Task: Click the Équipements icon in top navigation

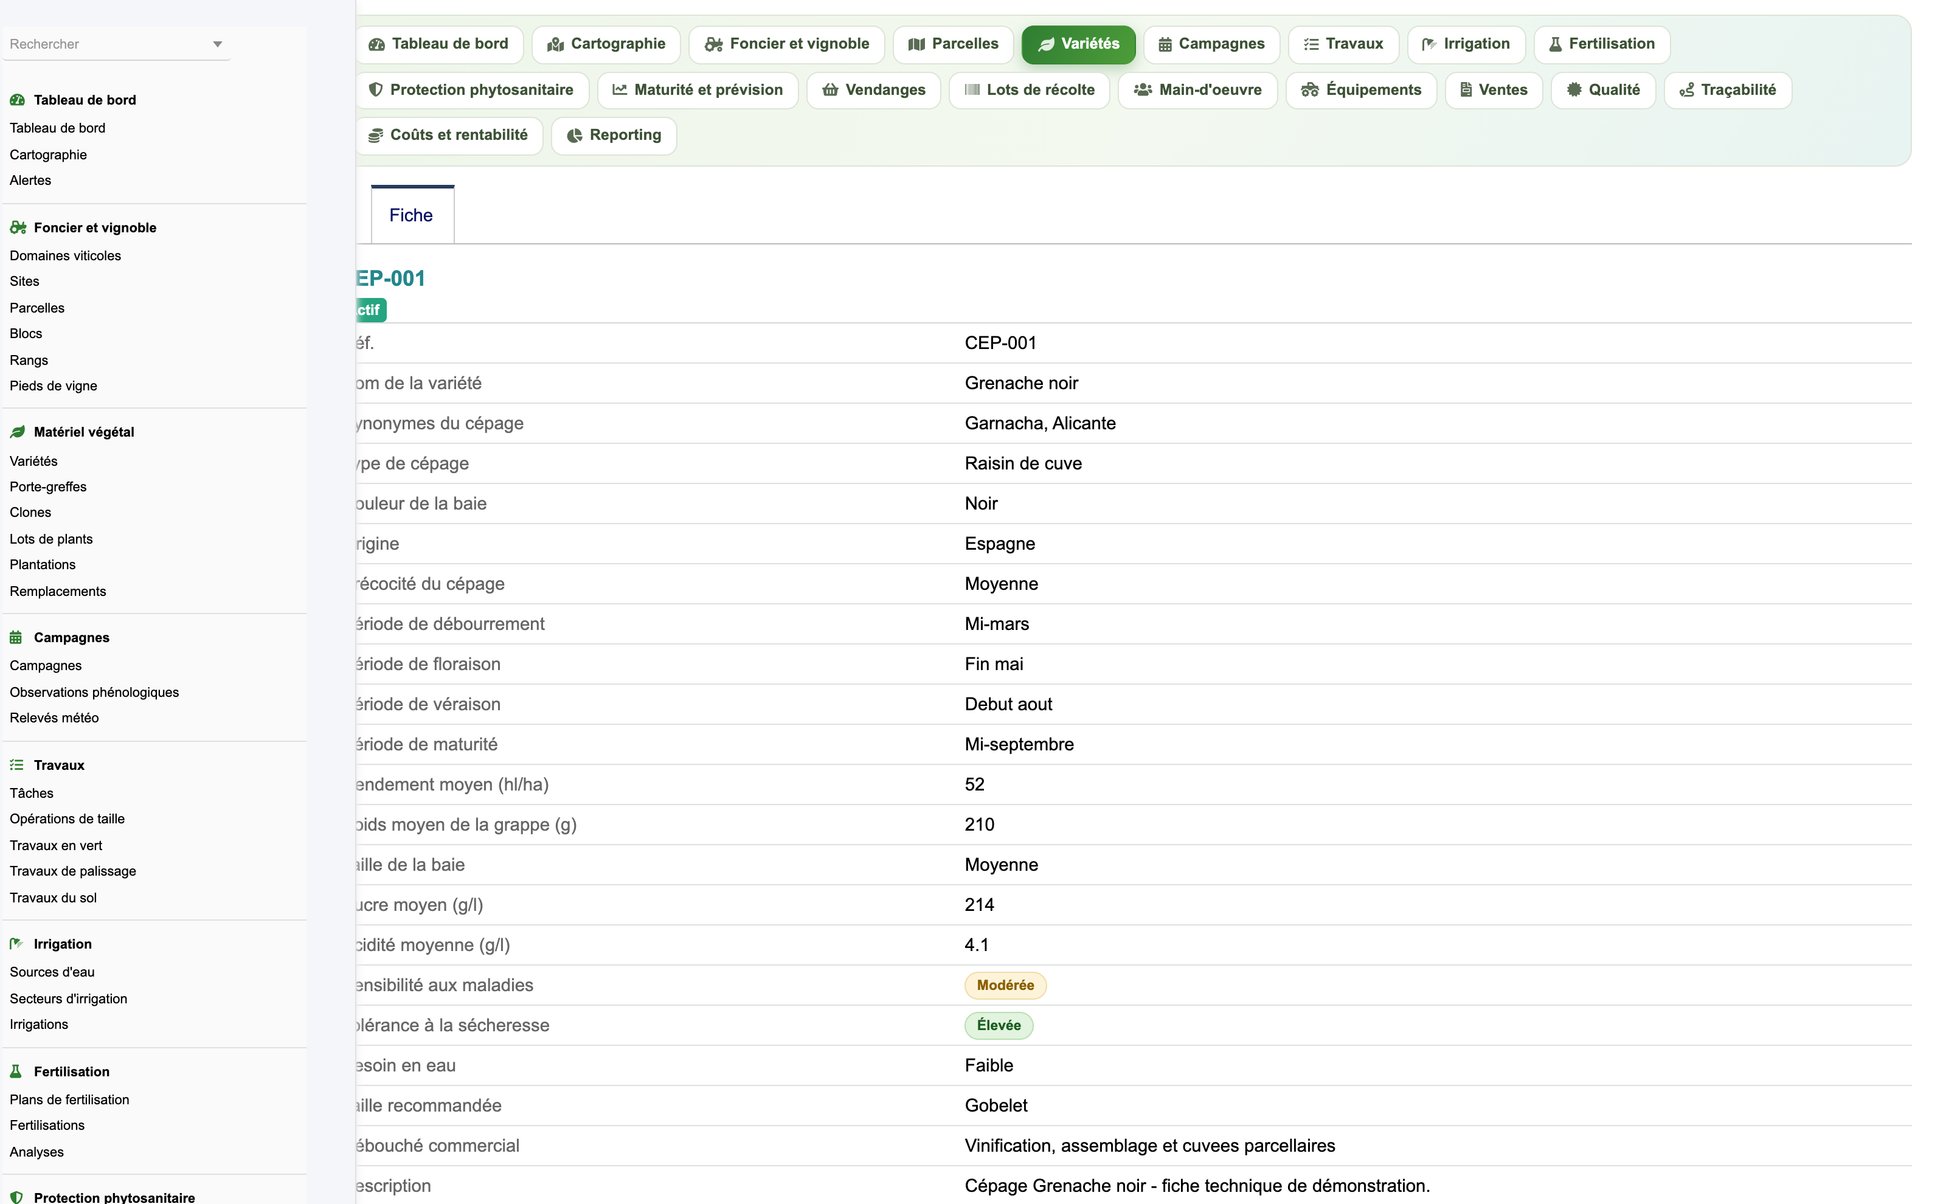Action: [1310, 90]
